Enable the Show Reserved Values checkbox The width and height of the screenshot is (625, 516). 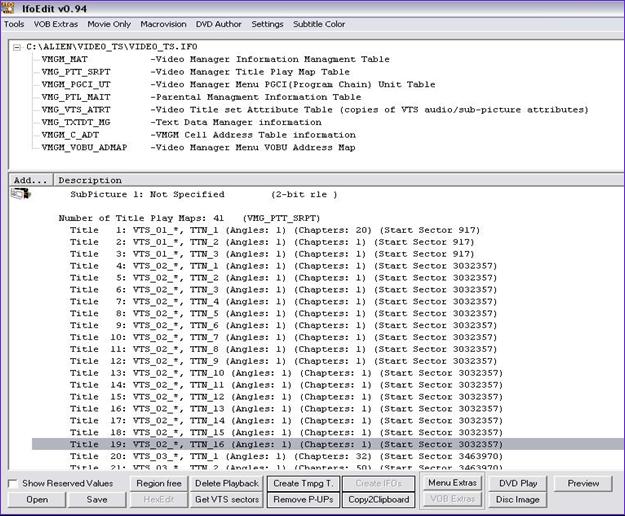[x=13, y=484]
